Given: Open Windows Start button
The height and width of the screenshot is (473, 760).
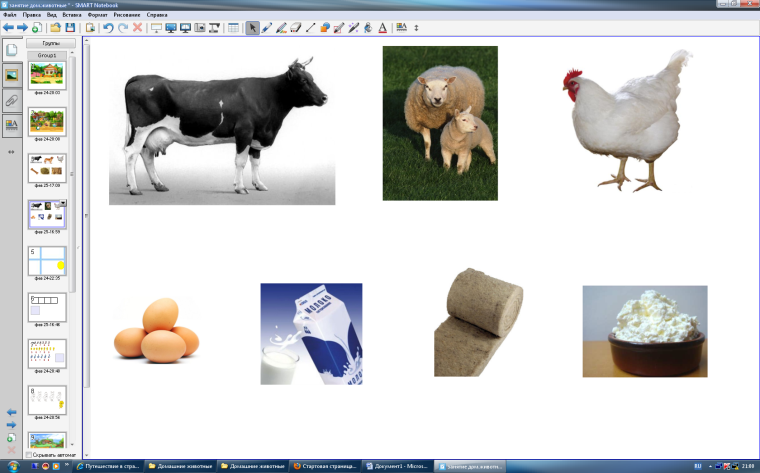Looking at the screenshot, I should pos(13,466).
